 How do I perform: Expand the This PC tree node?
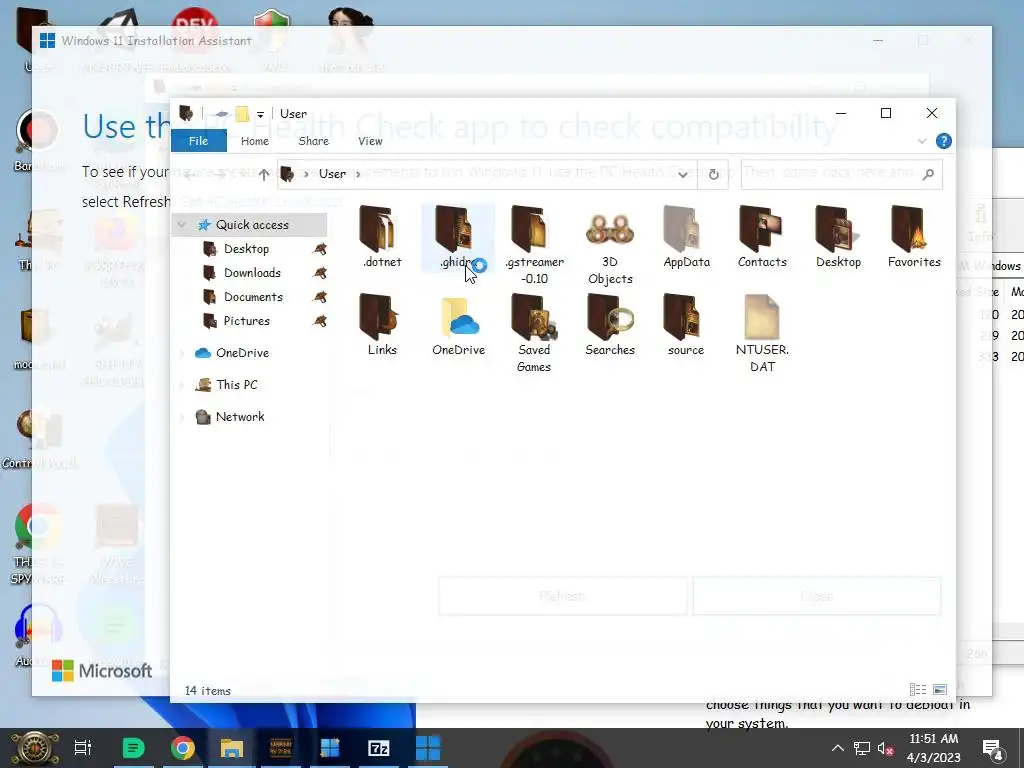tap(182, 385)
